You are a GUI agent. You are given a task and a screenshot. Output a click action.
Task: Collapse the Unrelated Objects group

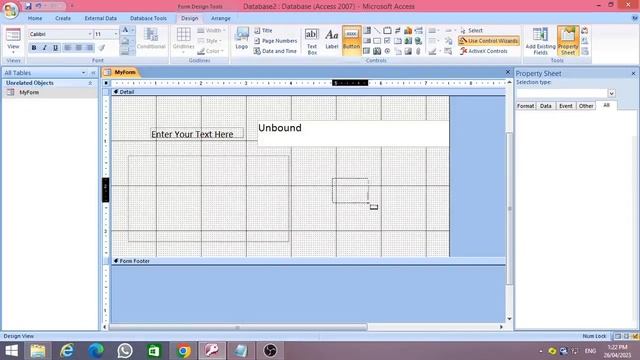[90, 83]
